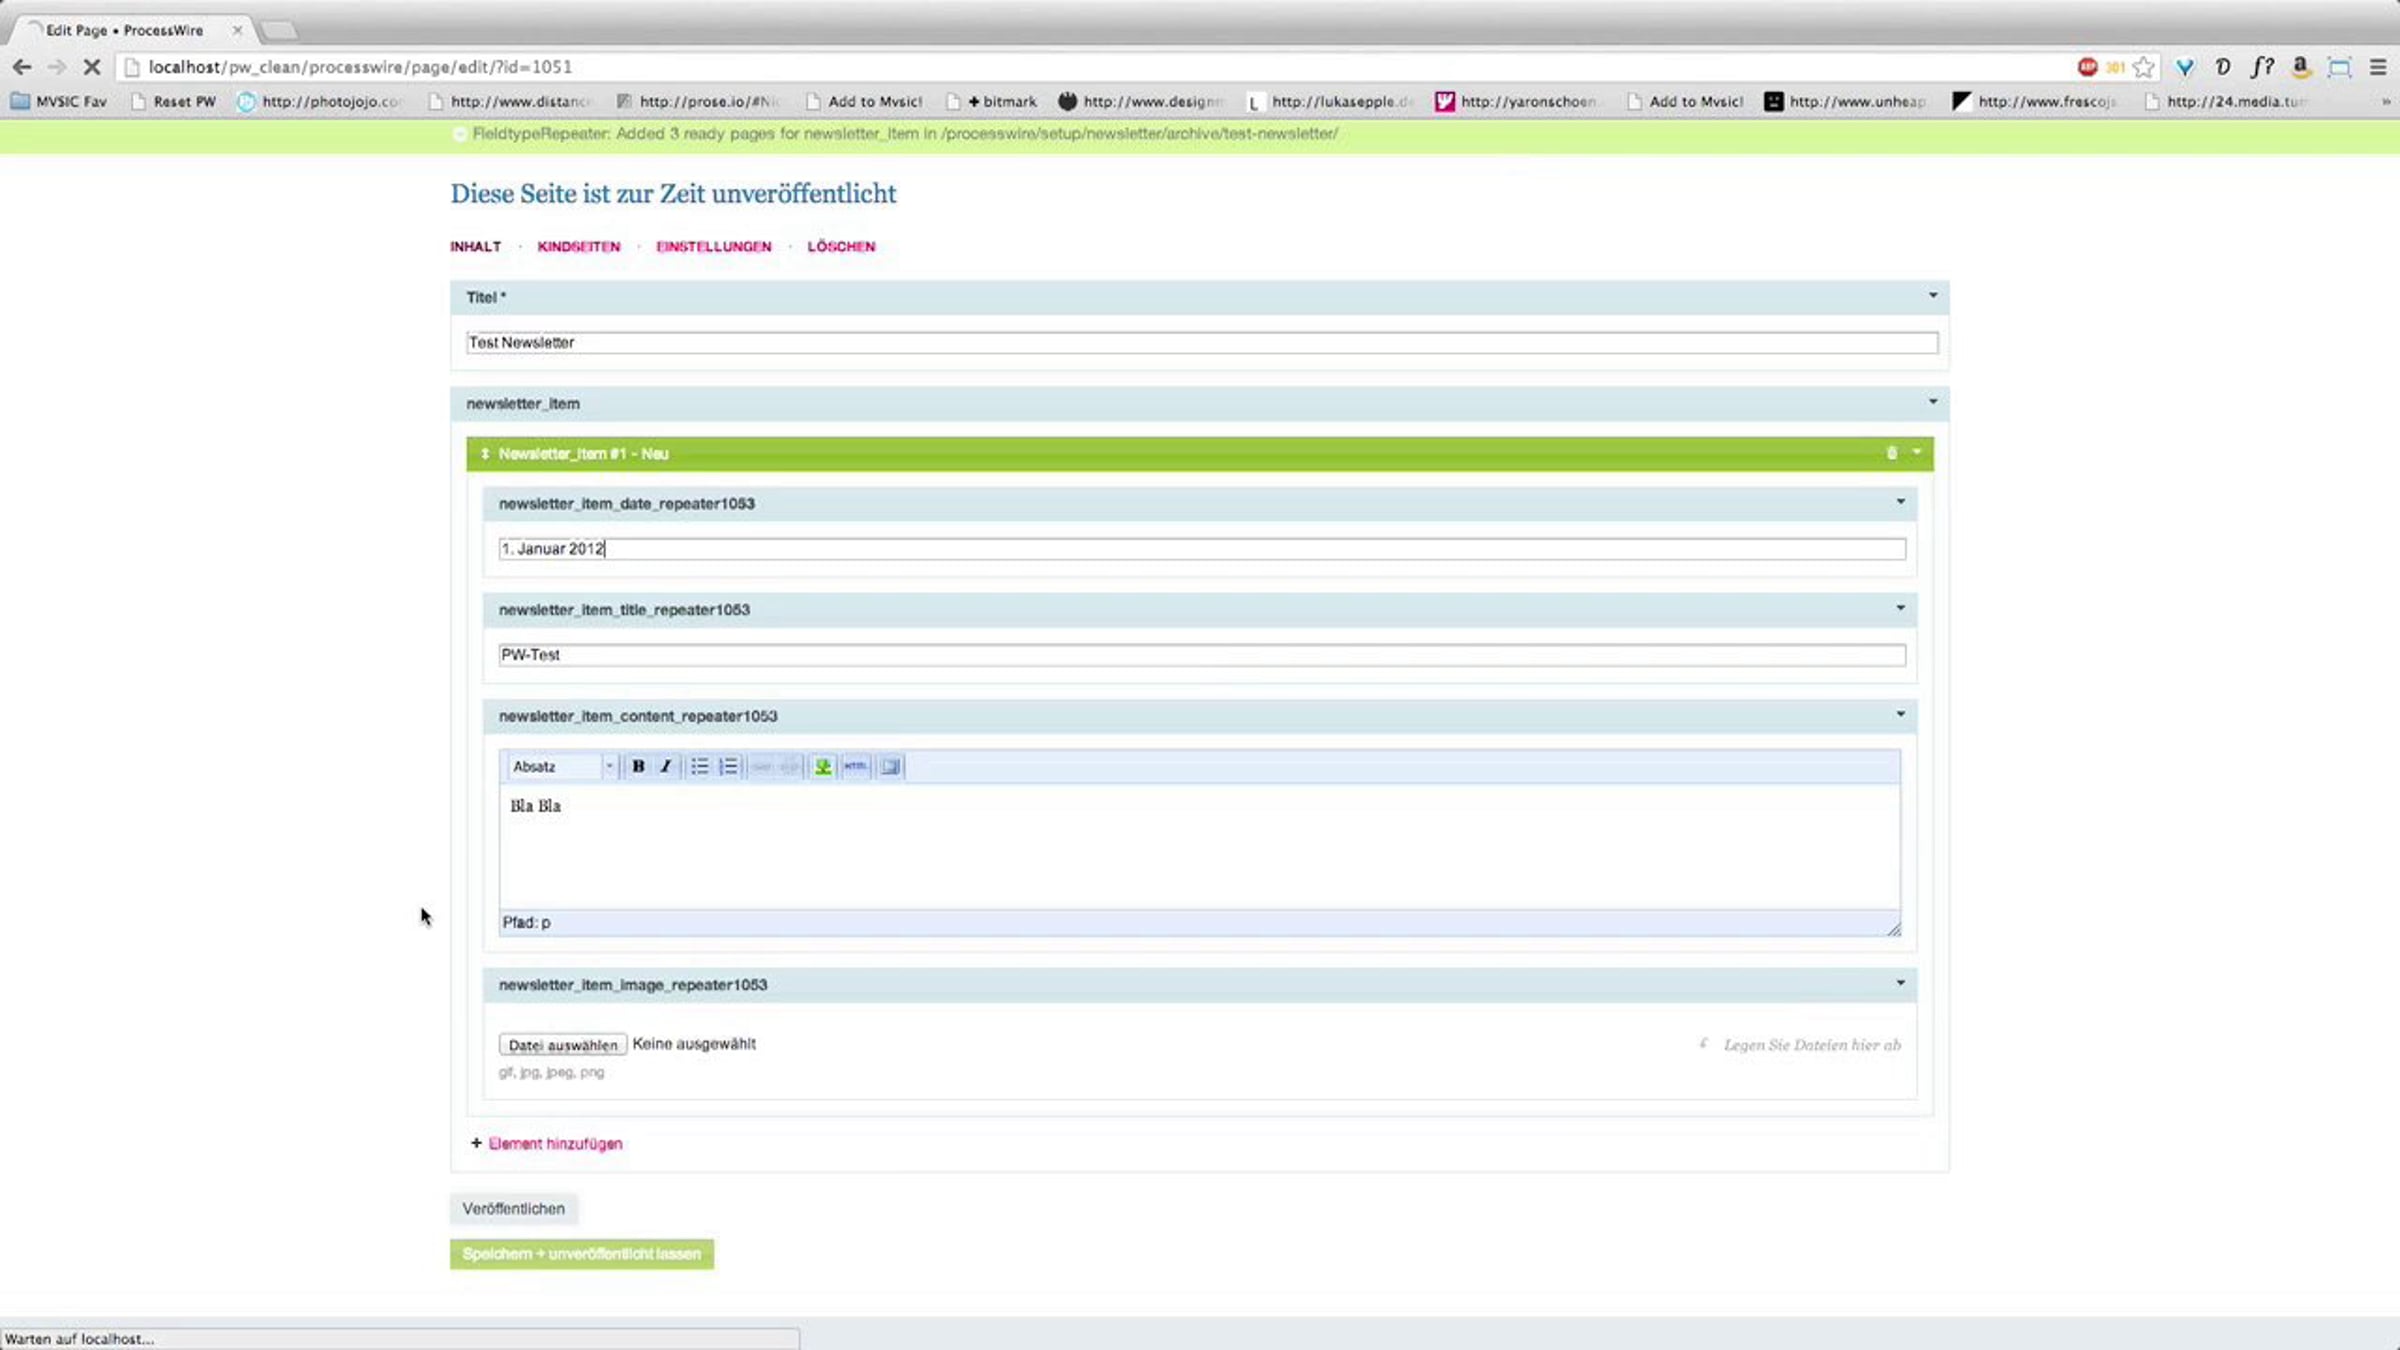This screenshot has height=1350, width=2400.
Task: Click the insert link icon in editor
Action: click(761, 766)
